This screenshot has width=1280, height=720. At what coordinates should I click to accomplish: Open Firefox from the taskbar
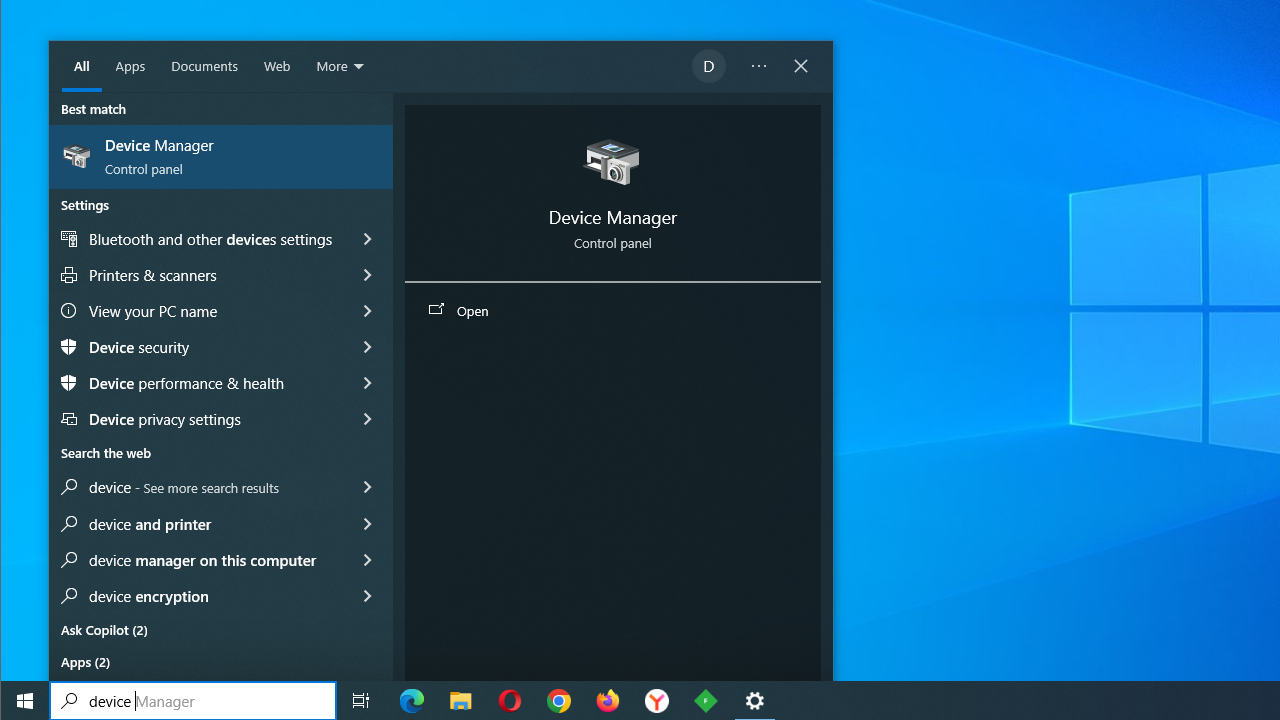click(x=608, y=701)
